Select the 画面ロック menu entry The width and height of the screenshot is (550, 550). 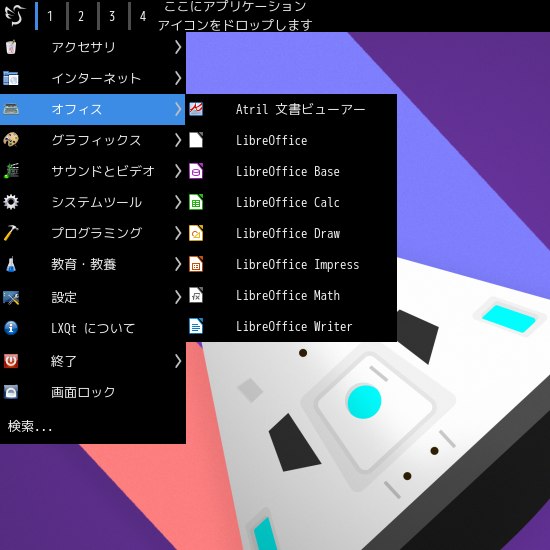point(93,392)
